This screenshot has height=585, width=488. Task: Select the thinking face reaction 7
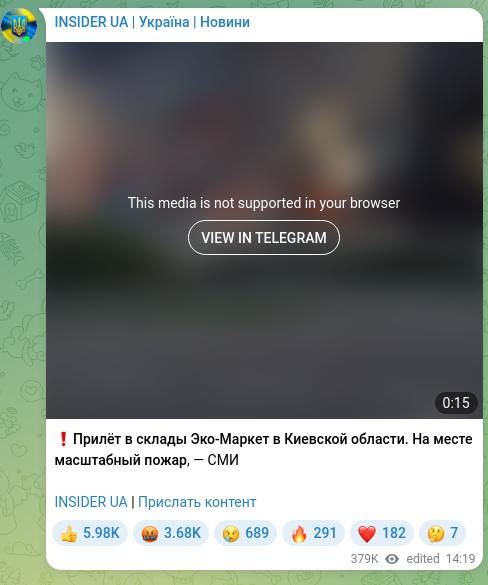click(x=442, y=533)
